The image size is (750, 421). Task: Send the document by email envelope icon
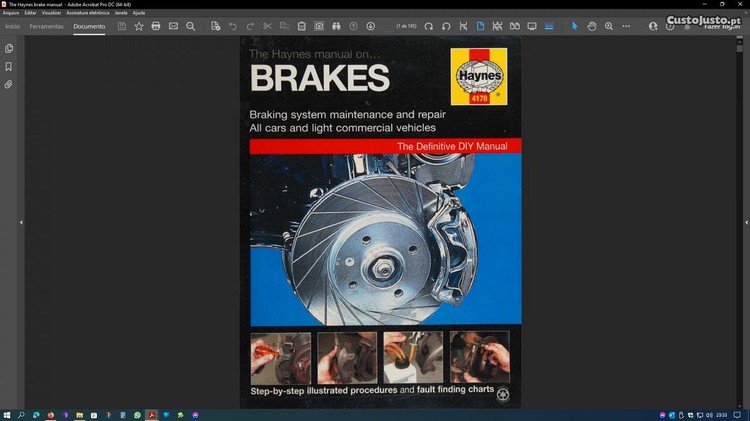pos(173,26)
